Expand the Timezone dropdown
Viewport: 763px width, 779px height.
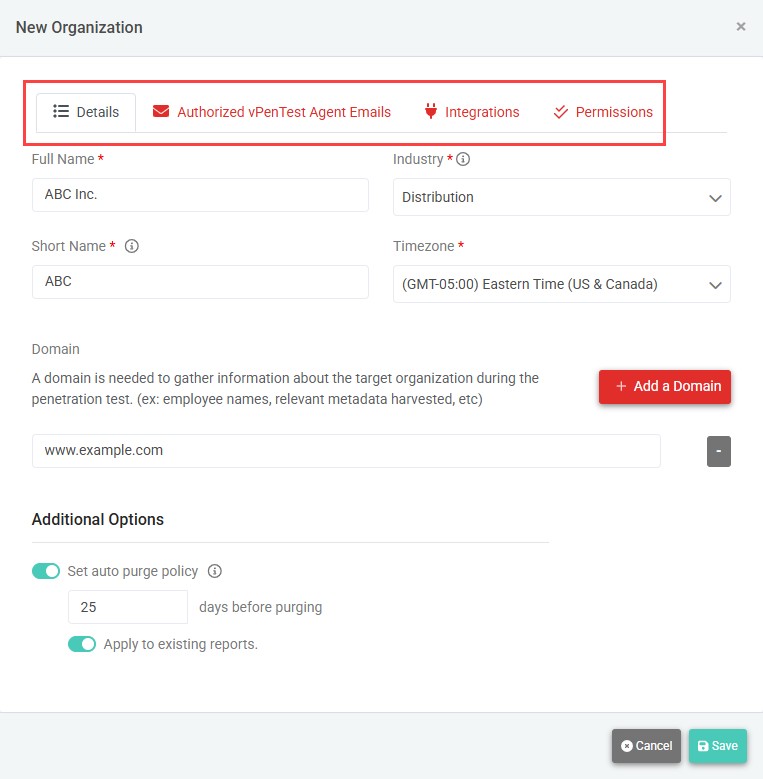pyautogui.click(x=561, y=284)
